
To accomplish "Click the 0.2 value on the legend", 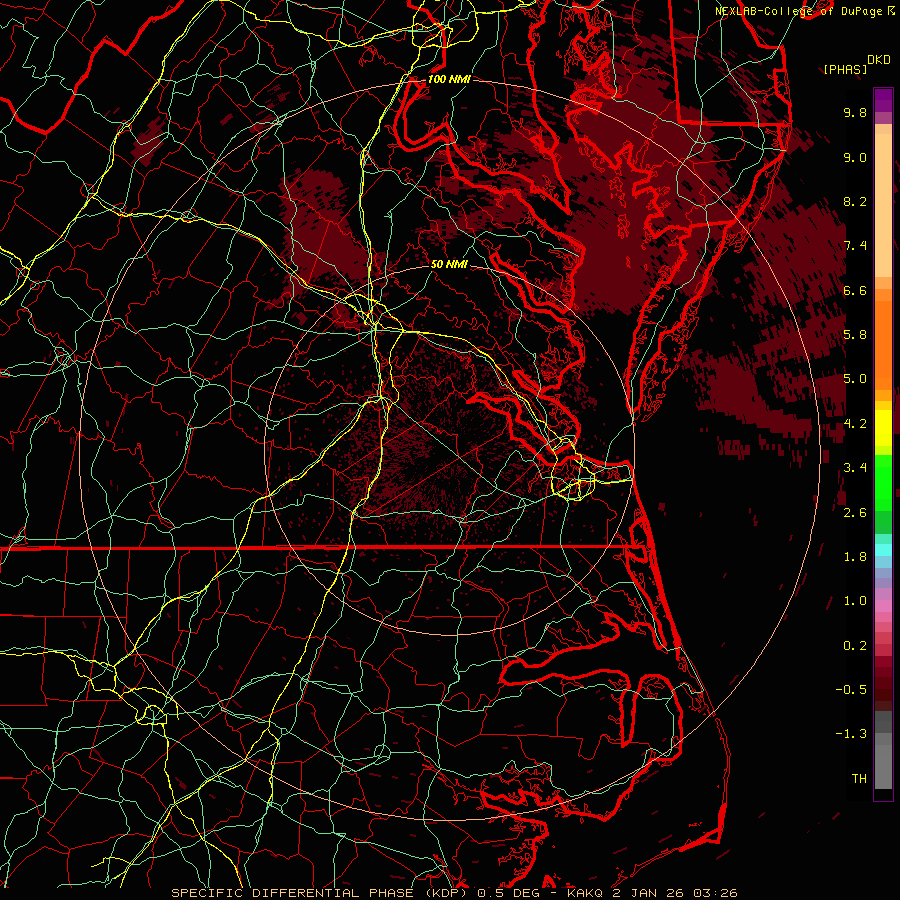I will pyautogui.click(x=855, y=646).
